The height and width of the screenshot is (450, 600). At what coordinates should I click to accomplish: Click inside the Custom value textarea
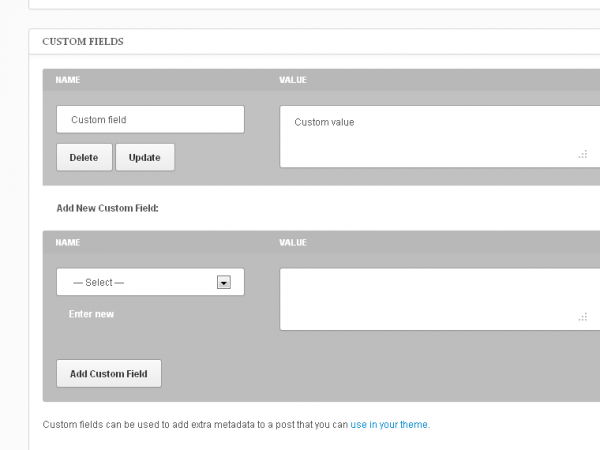[x=440, y=137]
